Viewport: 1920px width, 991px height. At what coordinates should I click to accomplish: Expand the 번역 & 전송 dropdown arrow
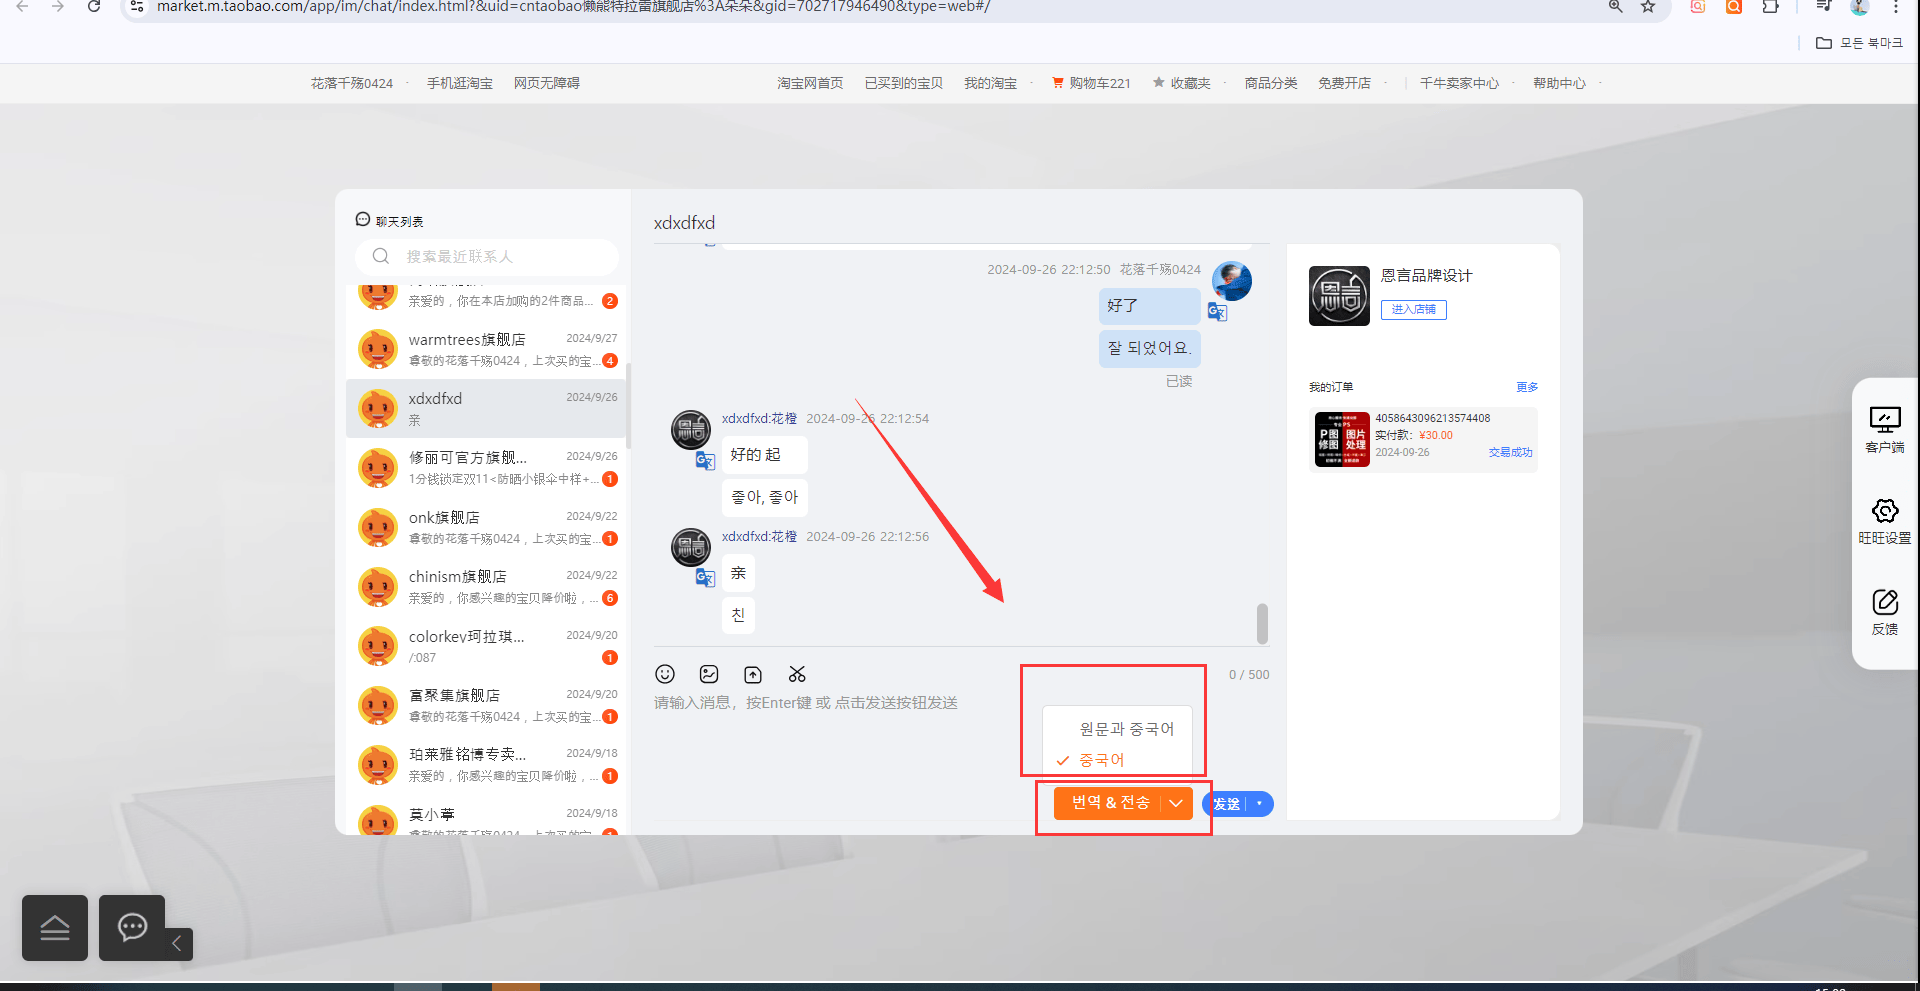click(x=1177, y=803)
